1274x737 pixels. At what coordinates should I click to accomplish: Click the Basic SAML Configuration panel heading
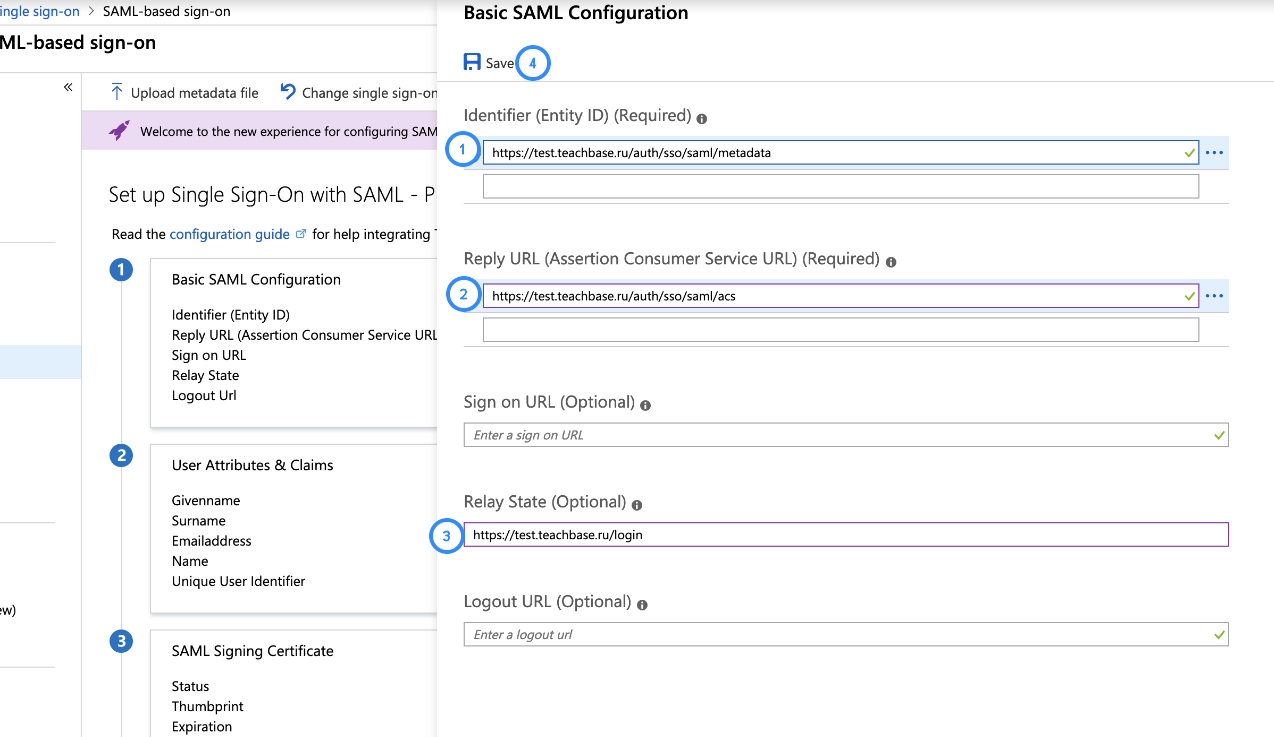click(x=576, y=13)
